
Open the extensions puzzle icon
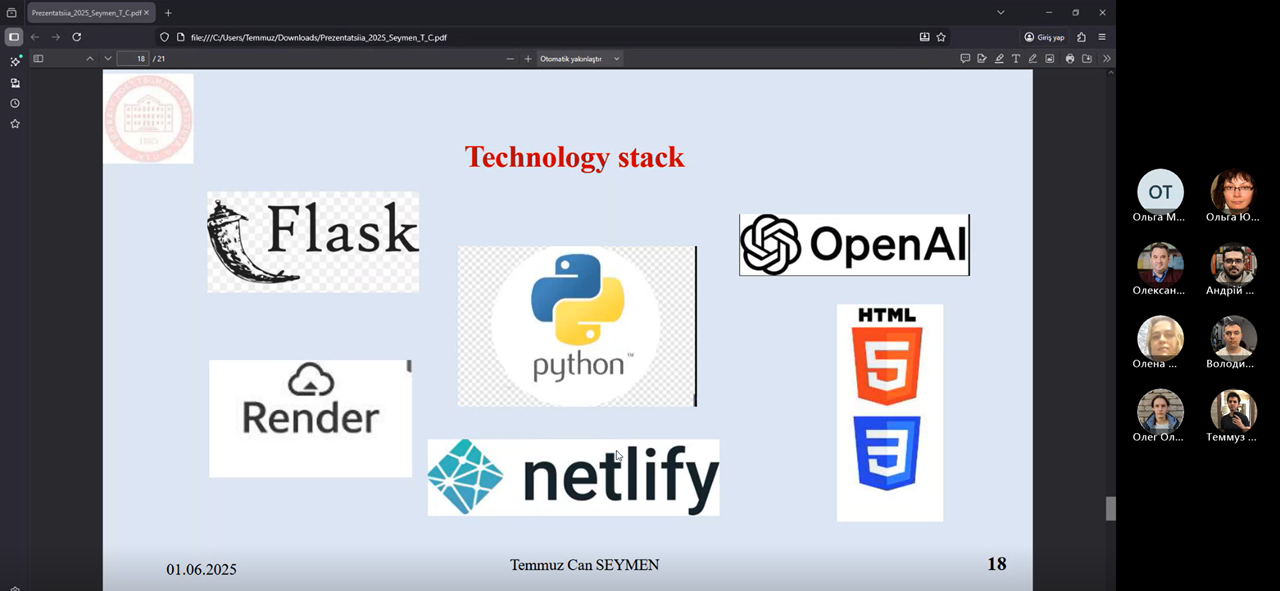pos(1081,37)
